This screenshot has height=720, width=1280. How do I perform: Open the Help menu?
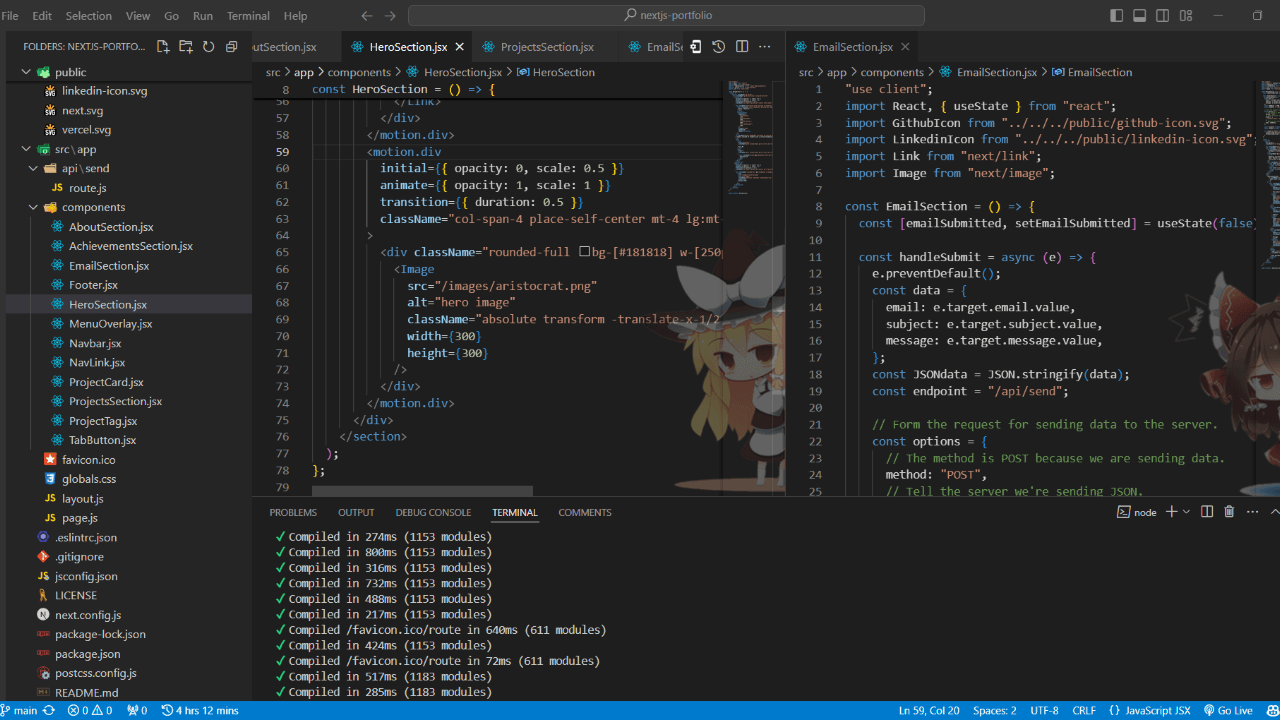coord(295,16)
